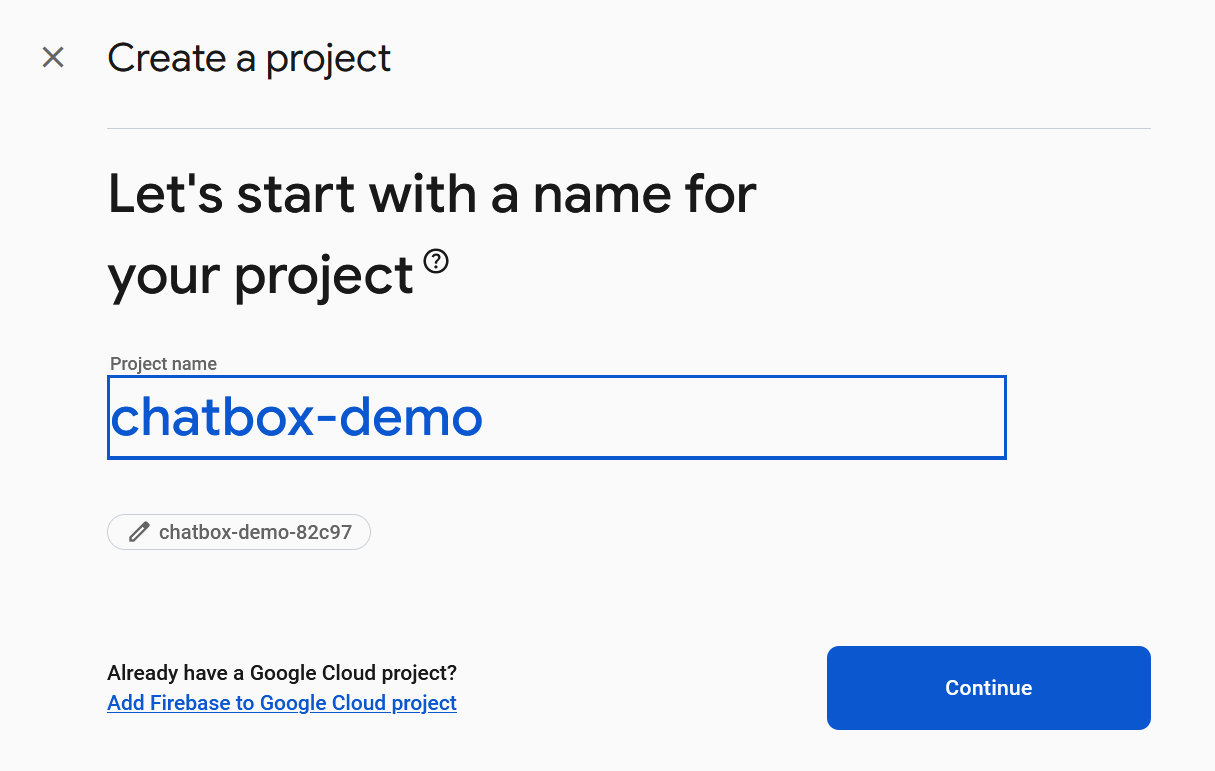The image size is (1215, 771).
Task: Click the "Project name" field label
Action: click(163, 364)
